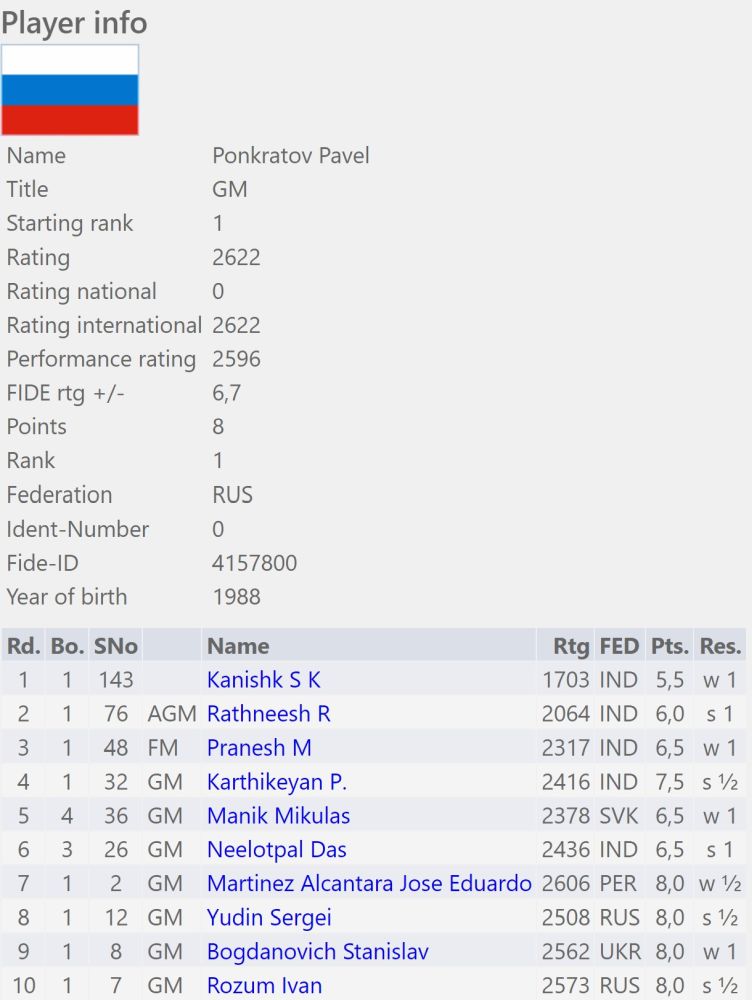Open Kanishk S K player link
752x1000 pixels.
tap(263, 680)
